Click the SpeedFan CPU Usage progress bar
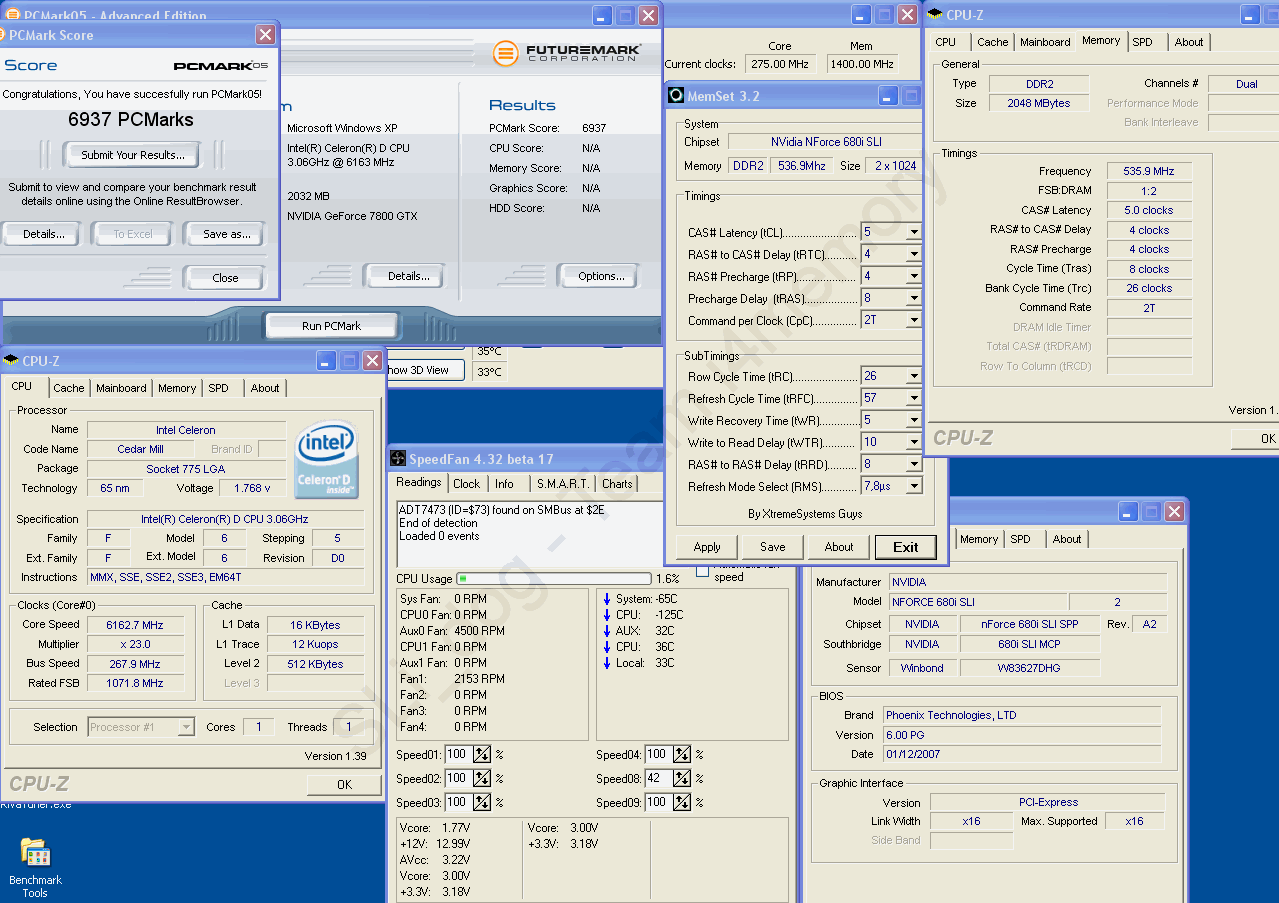The image size is (1279, 903). [x=554, y=578]
